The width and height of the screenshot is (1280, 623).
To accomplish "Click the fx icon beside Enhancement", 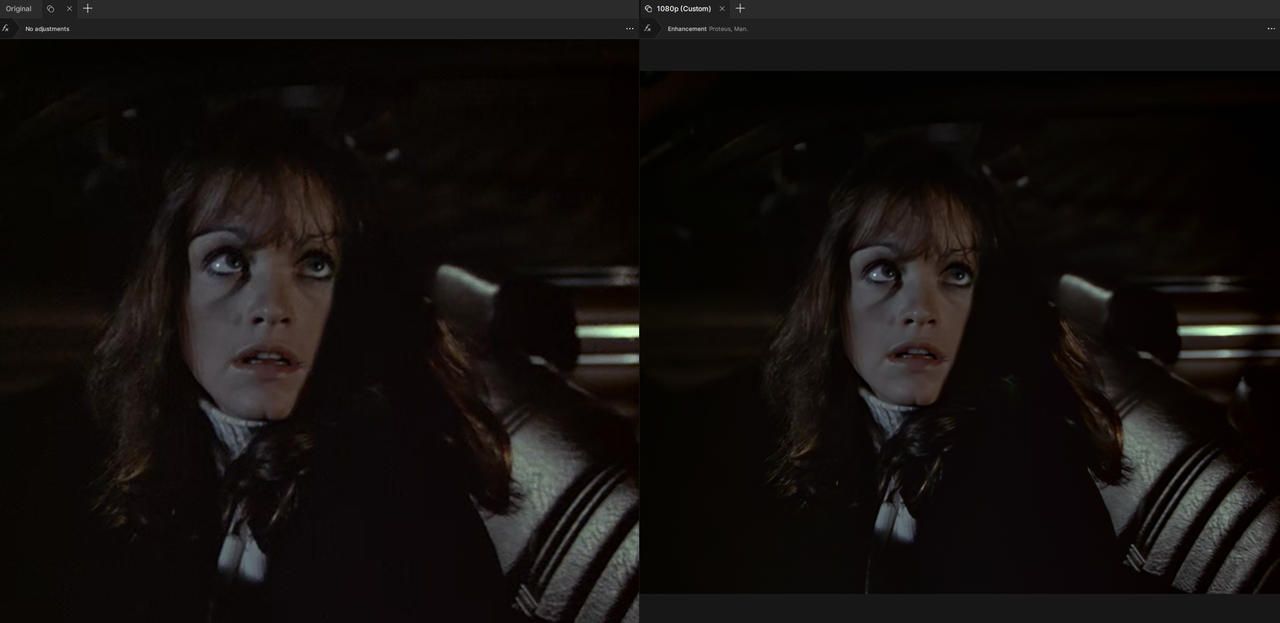I will (647, 28).
